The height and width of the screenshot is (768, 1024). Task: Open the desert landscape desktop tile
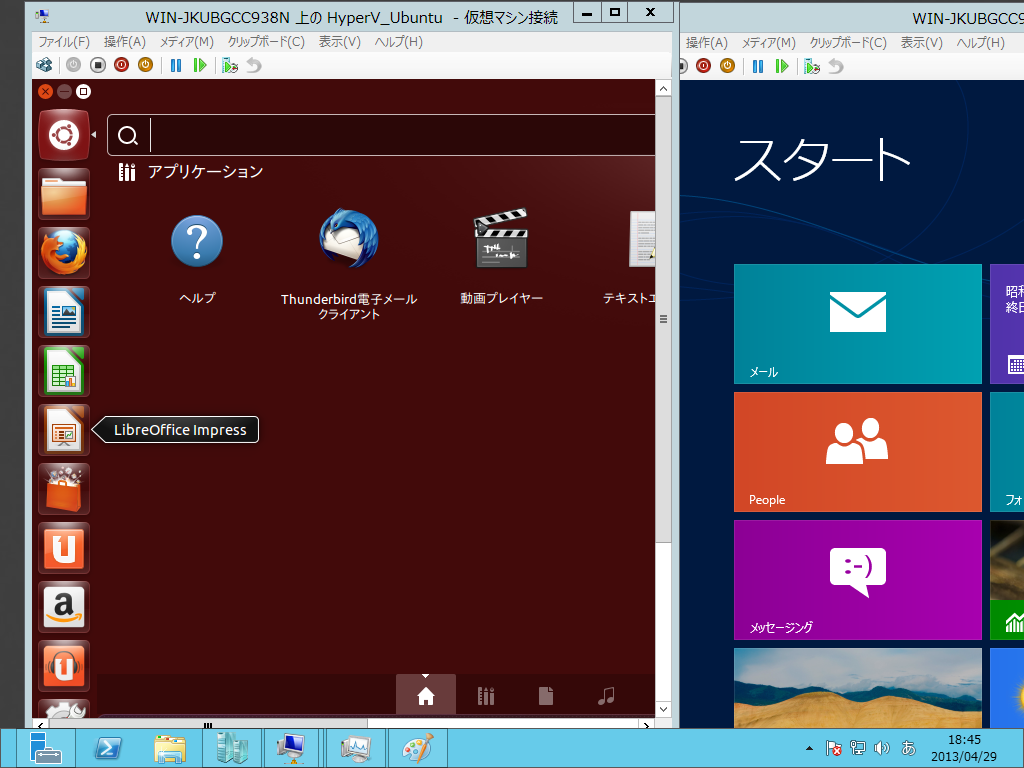(x=857, y=688)
